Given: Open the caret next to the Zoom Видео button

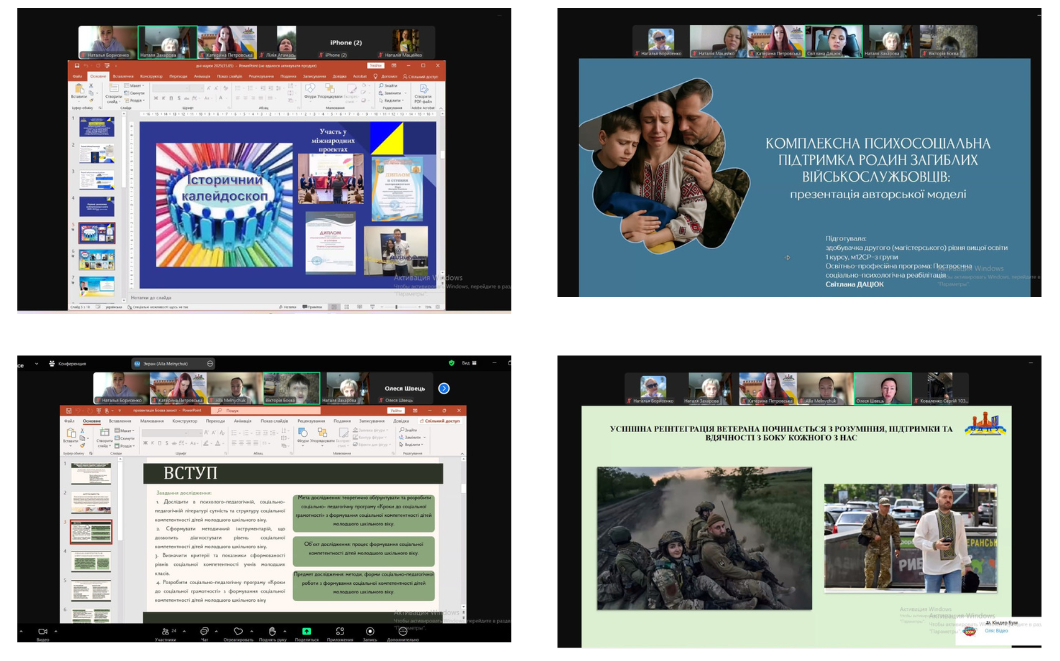Looking at the screenshot, I should pyautogui.click(x=56, y=631).
